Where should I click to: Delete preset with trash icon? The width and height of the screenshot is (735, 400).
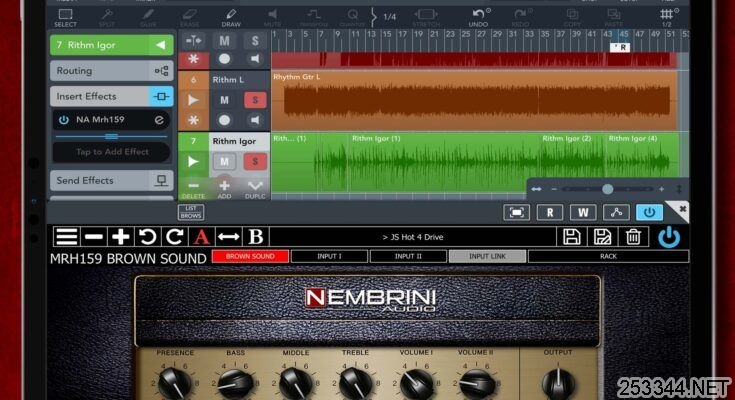click(x=633, y=237)
